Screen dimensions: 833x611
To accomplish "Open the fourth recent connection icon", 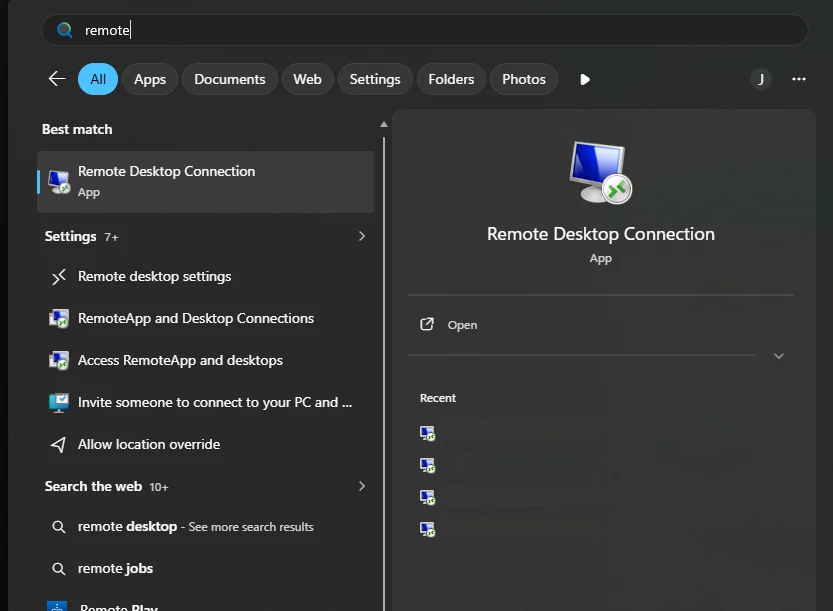I will (427, 529).
